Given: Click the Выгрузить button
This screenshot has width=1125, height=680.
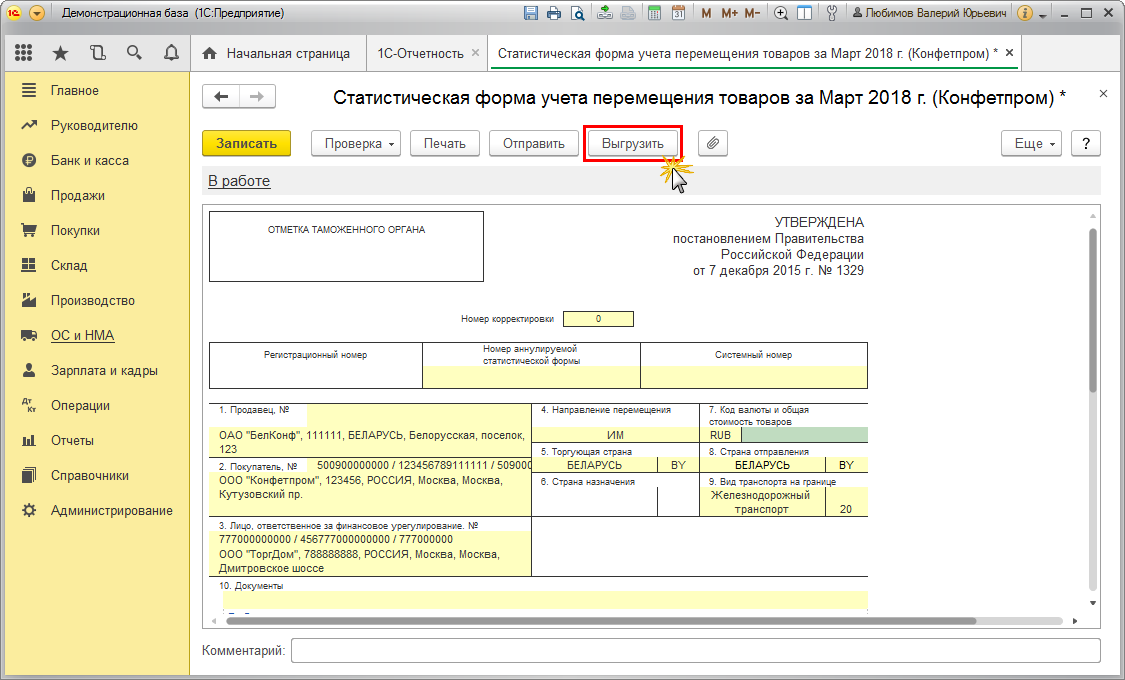Looking at the screenshot, I should point(633,143).
